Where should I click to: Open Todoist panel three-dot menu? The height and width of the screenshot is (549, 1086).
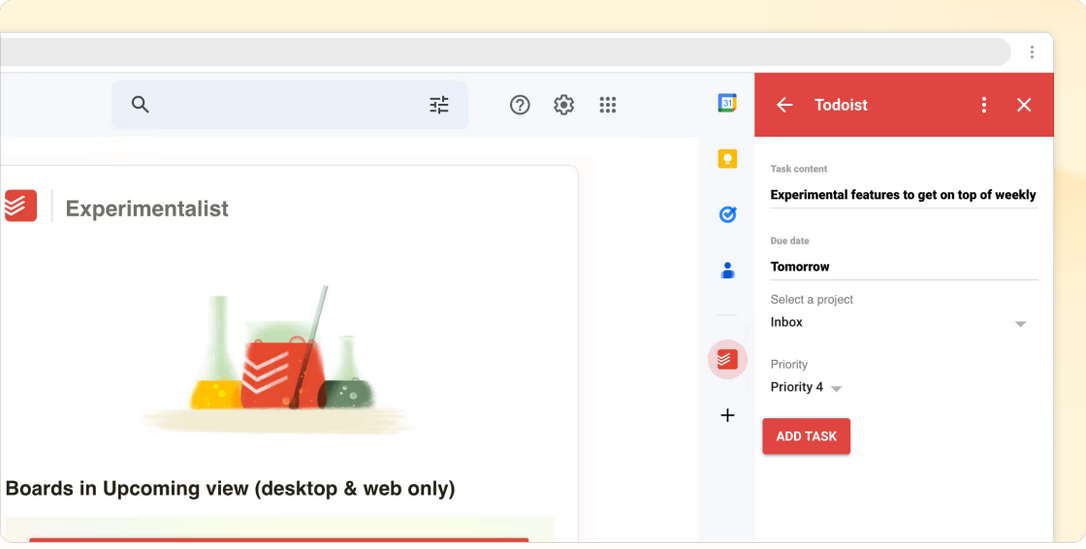983,105
